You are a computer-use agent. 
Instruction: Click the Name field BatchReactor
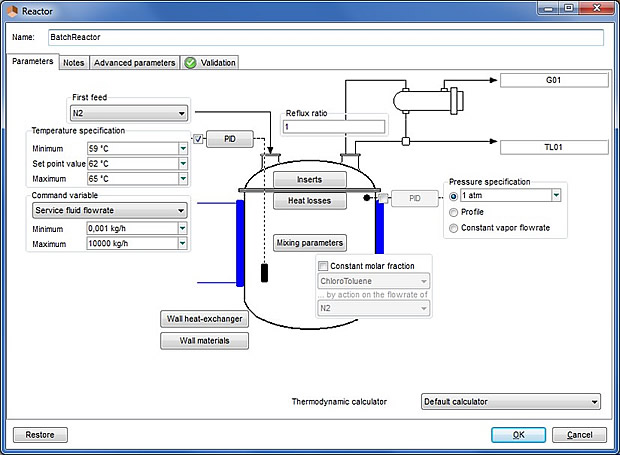point(326,37)
